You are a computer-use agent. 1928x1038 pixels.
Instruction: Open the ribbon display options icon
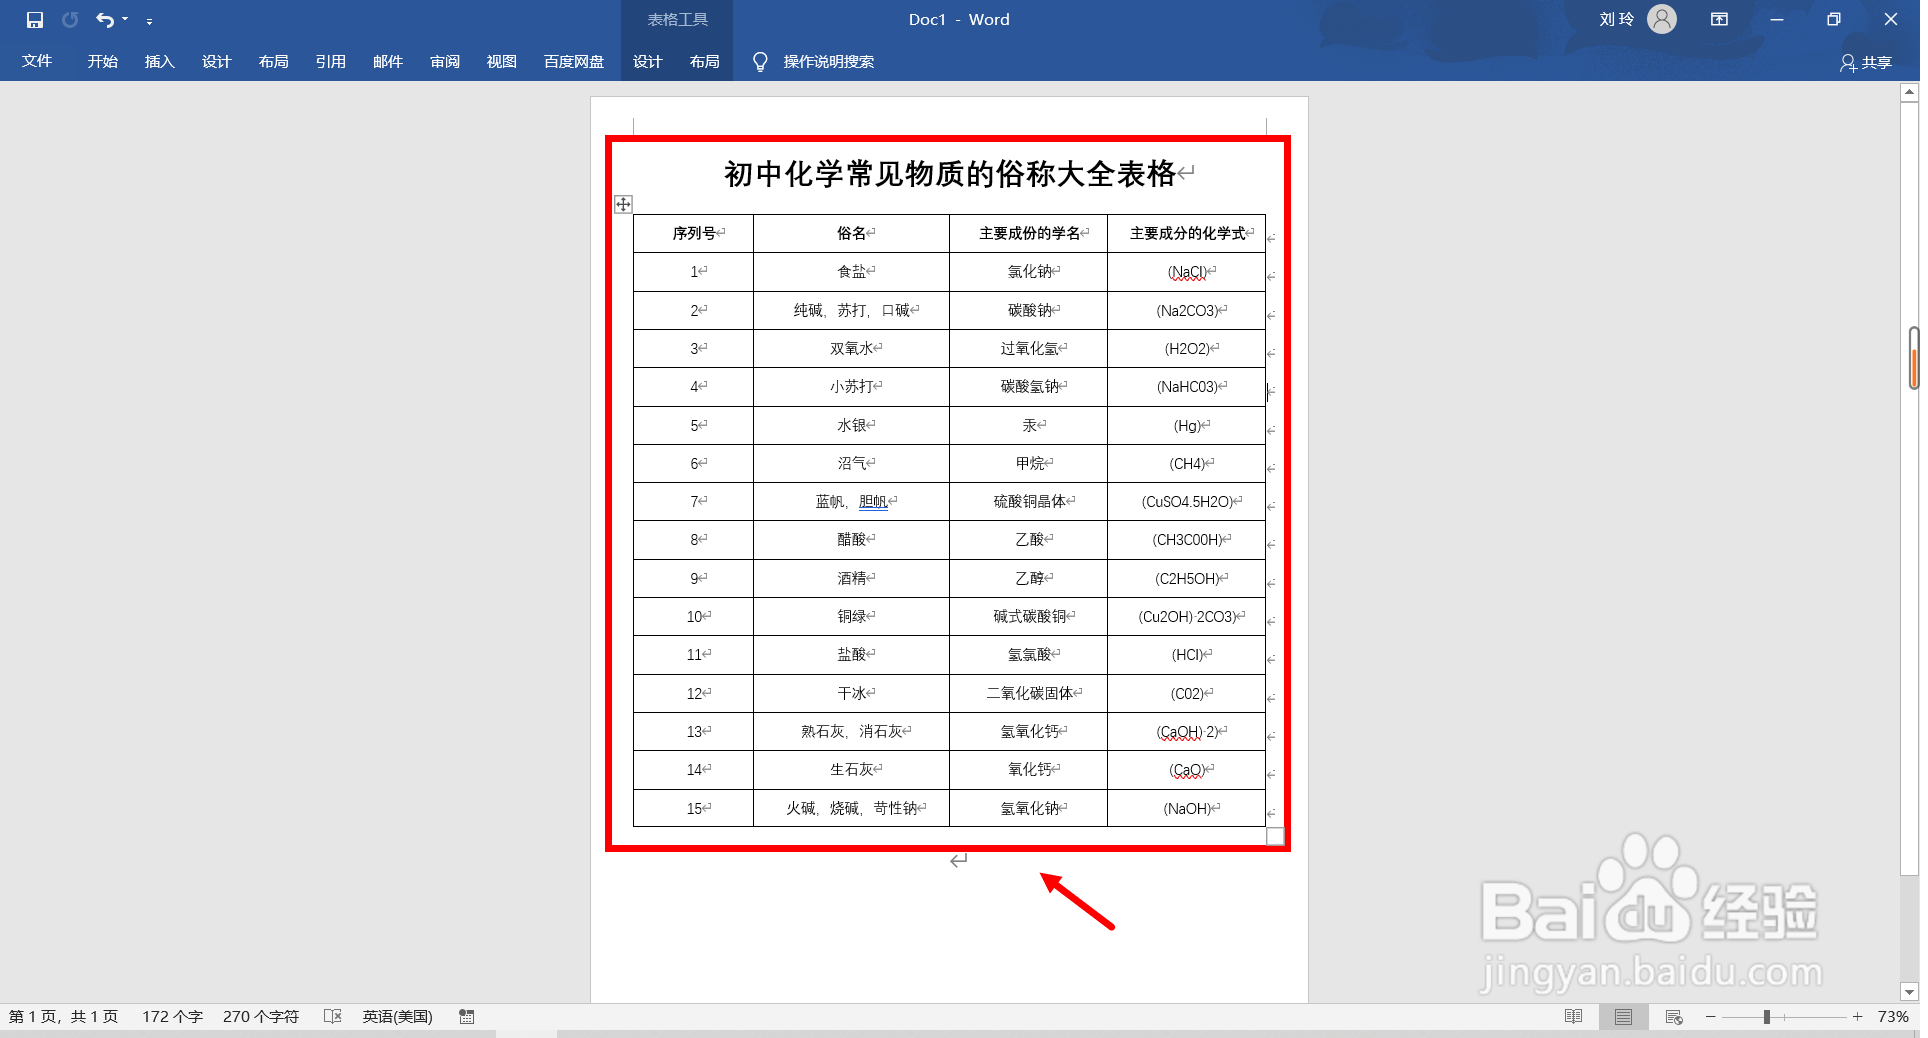coord(1719,19)
